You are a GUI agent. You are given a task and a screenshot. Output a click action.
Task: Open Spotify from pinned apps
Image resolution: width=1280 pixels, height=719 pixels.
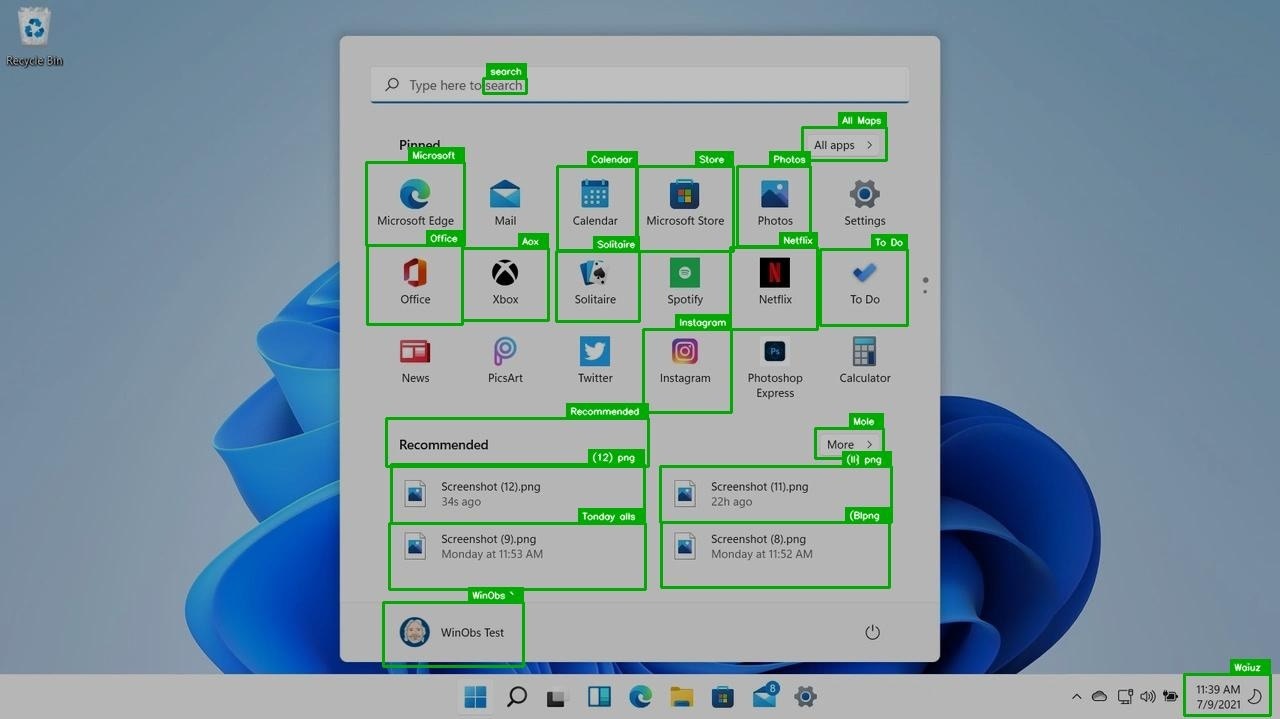pyautogui.click(x=685, y=283)
